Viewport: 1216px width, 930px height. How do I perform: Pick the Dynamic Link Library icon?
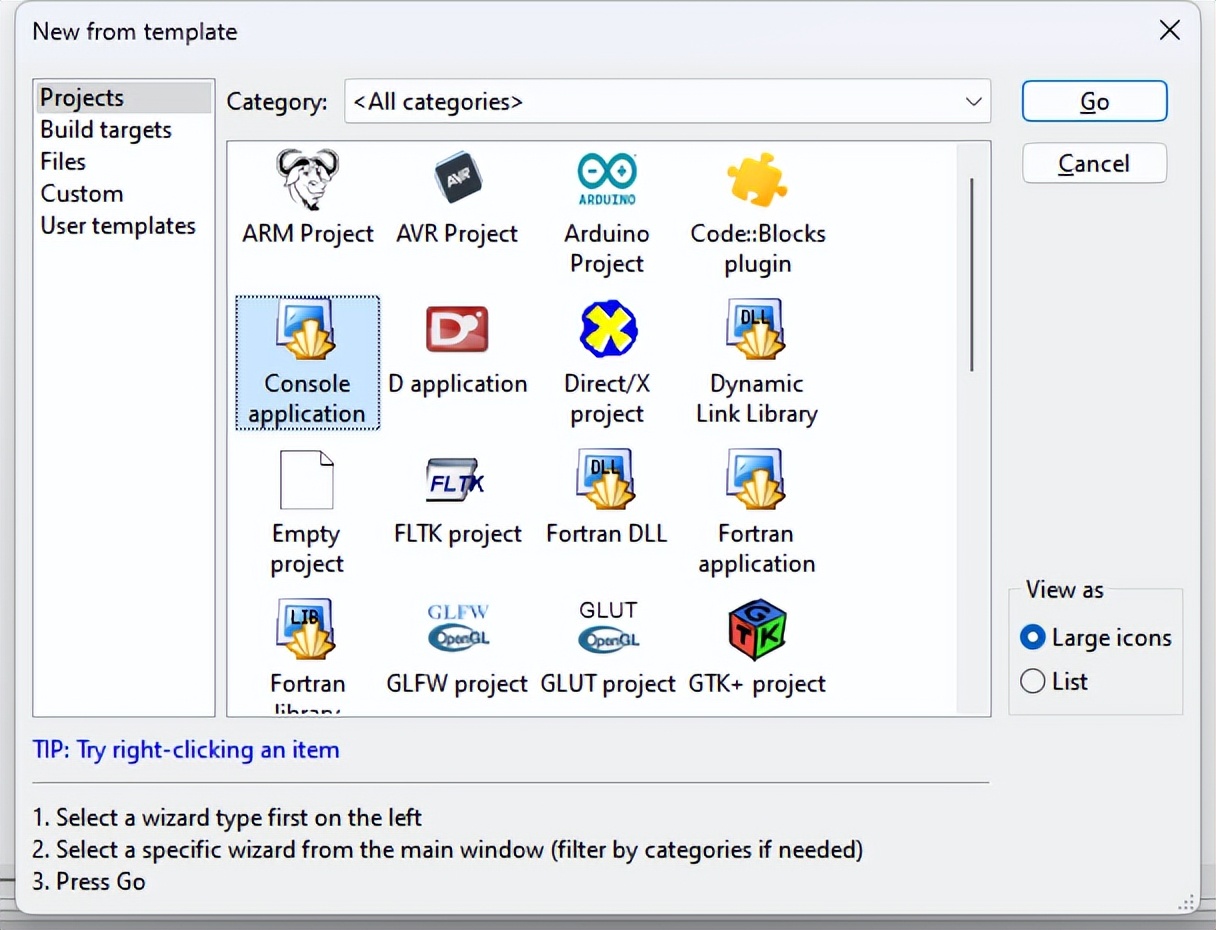(757, 329)
